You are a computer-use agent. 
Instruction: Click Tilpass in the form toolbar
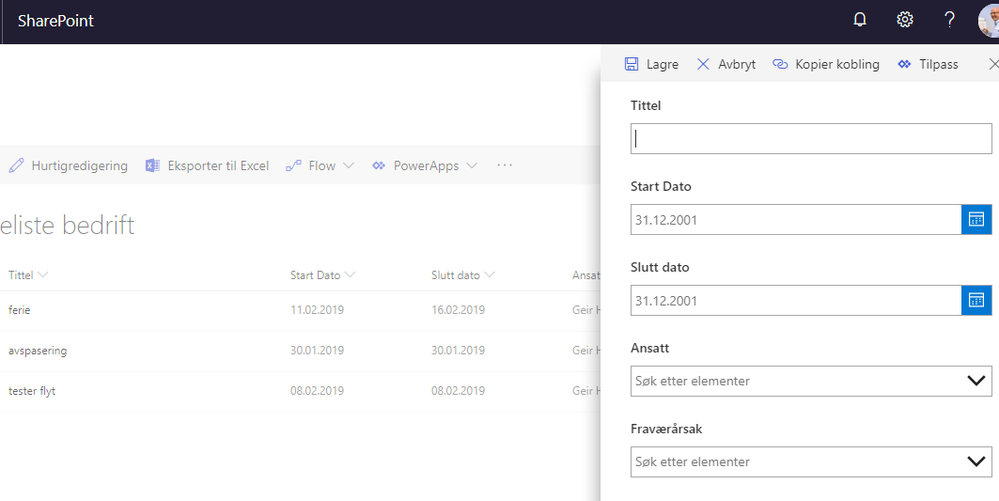tap(928, 64)
